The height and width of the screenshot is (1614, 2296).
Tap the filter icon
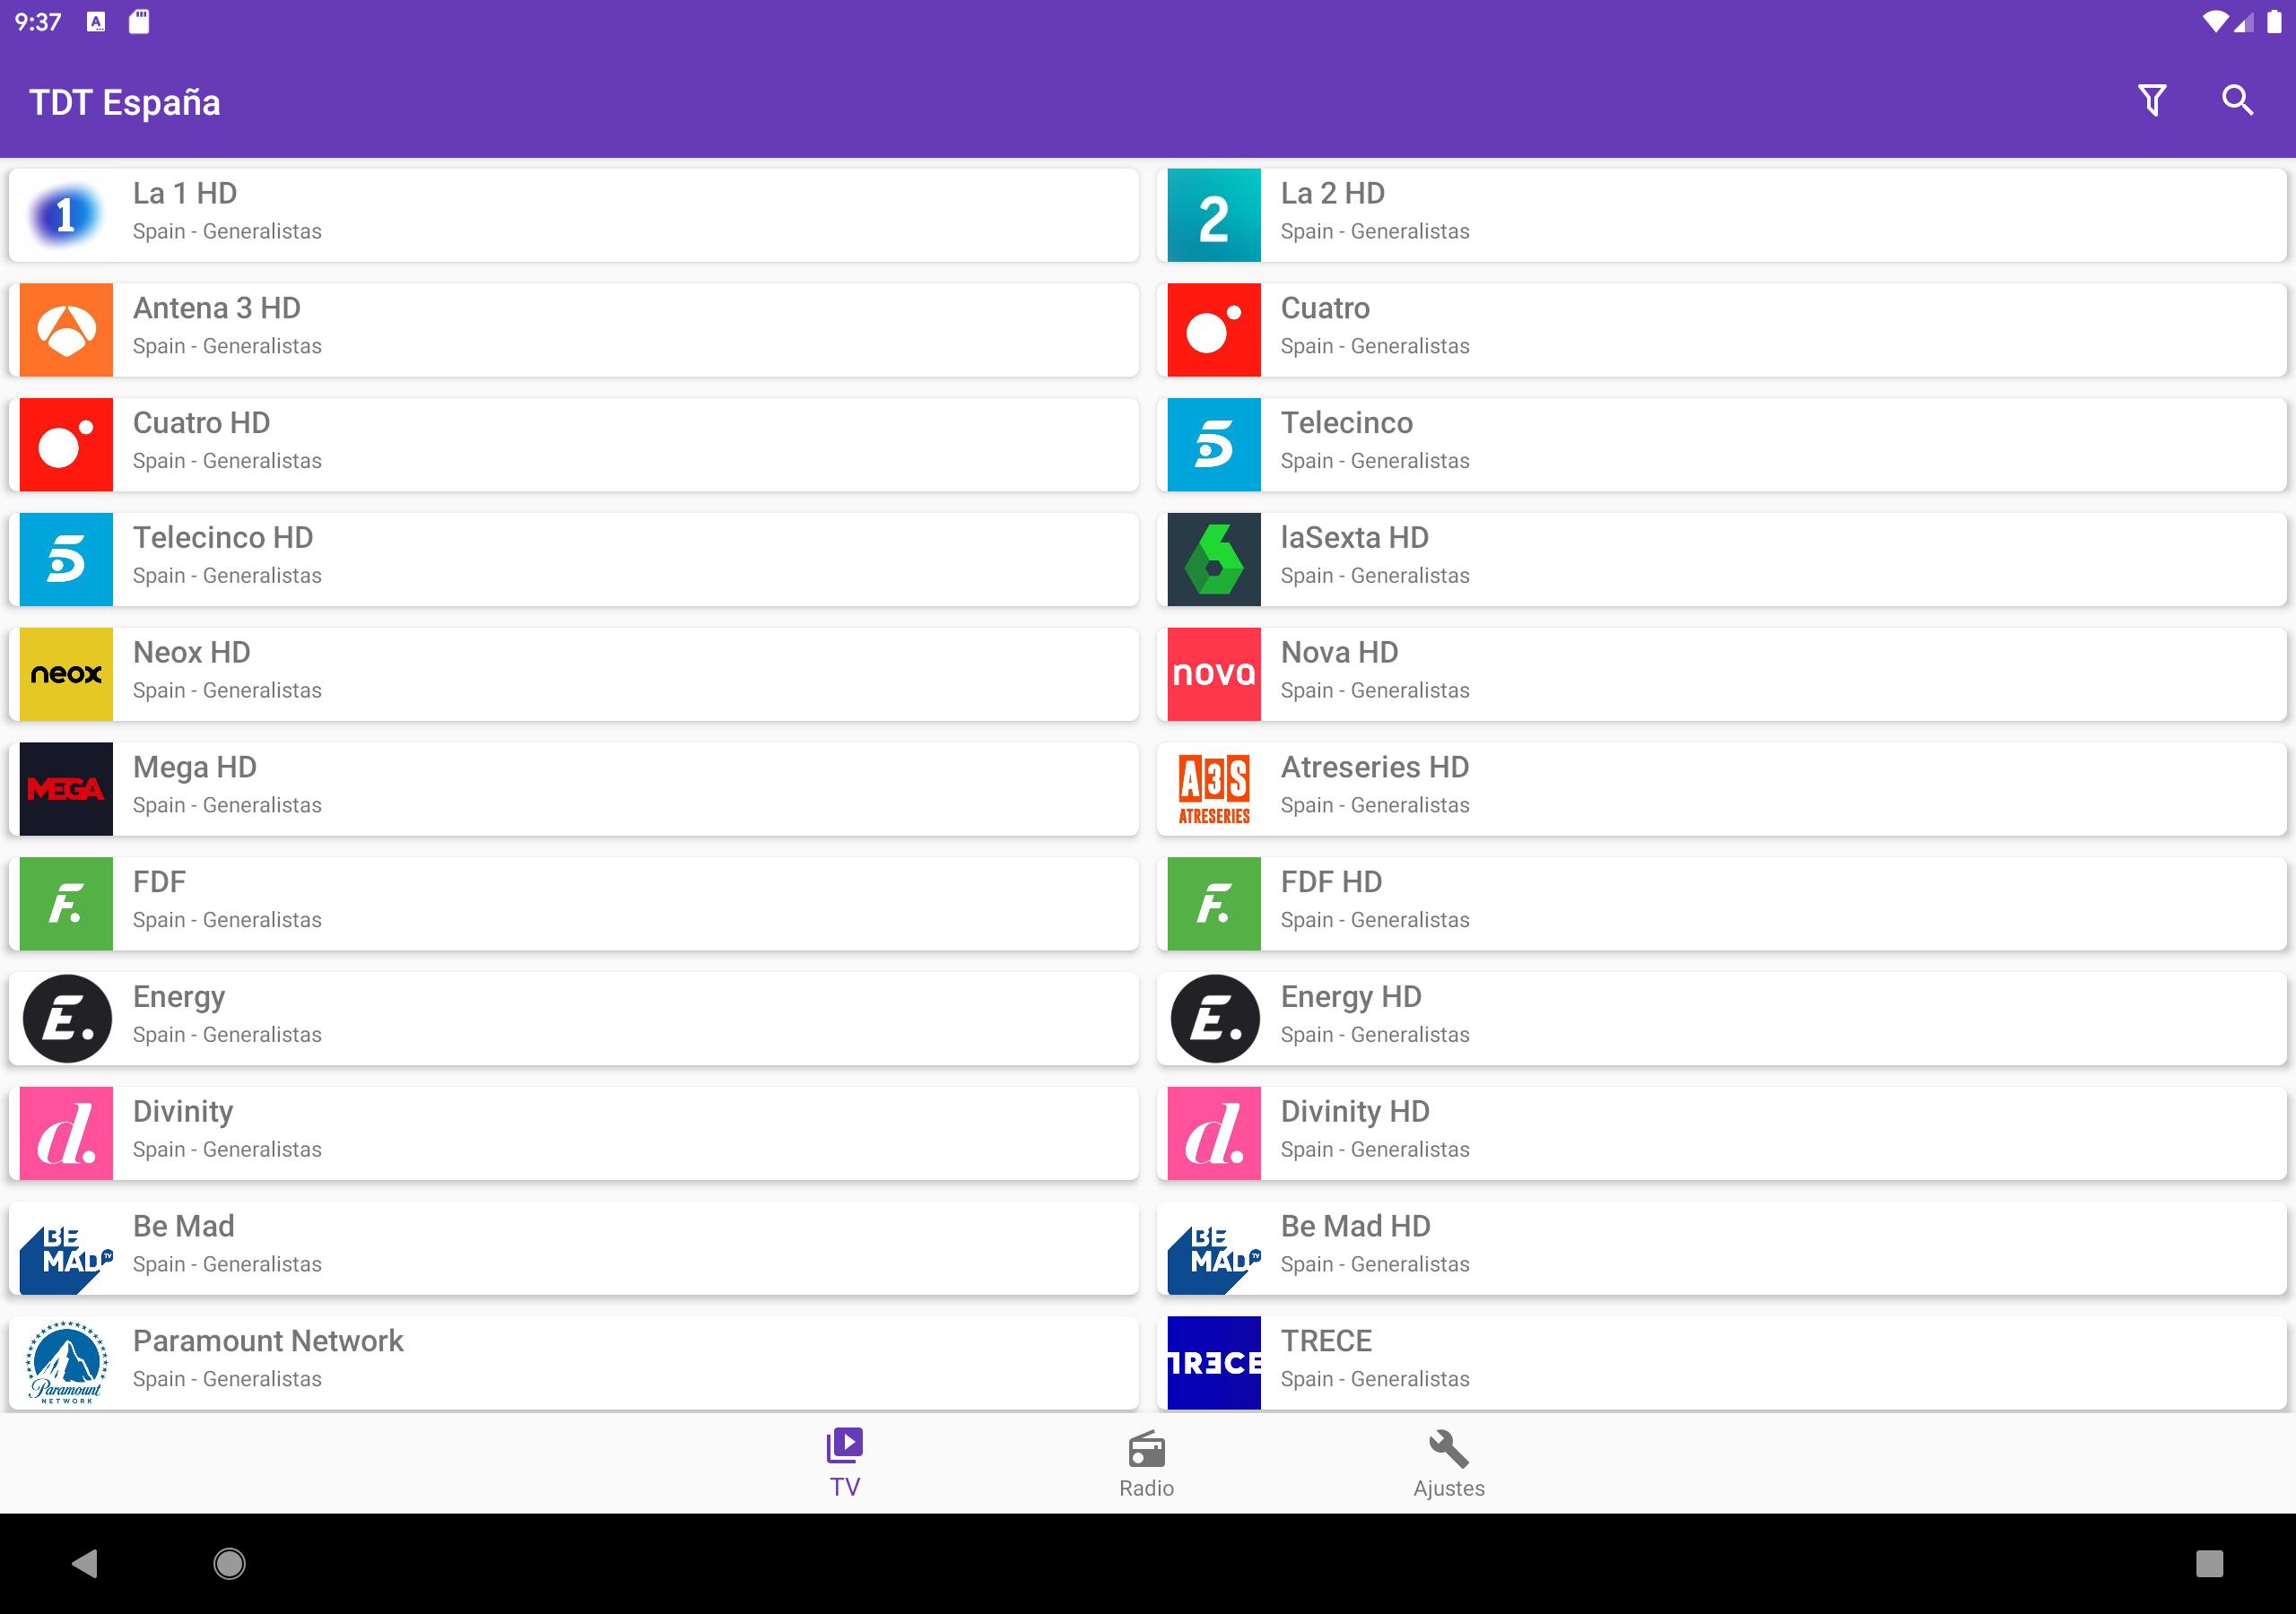point(2152,100)
